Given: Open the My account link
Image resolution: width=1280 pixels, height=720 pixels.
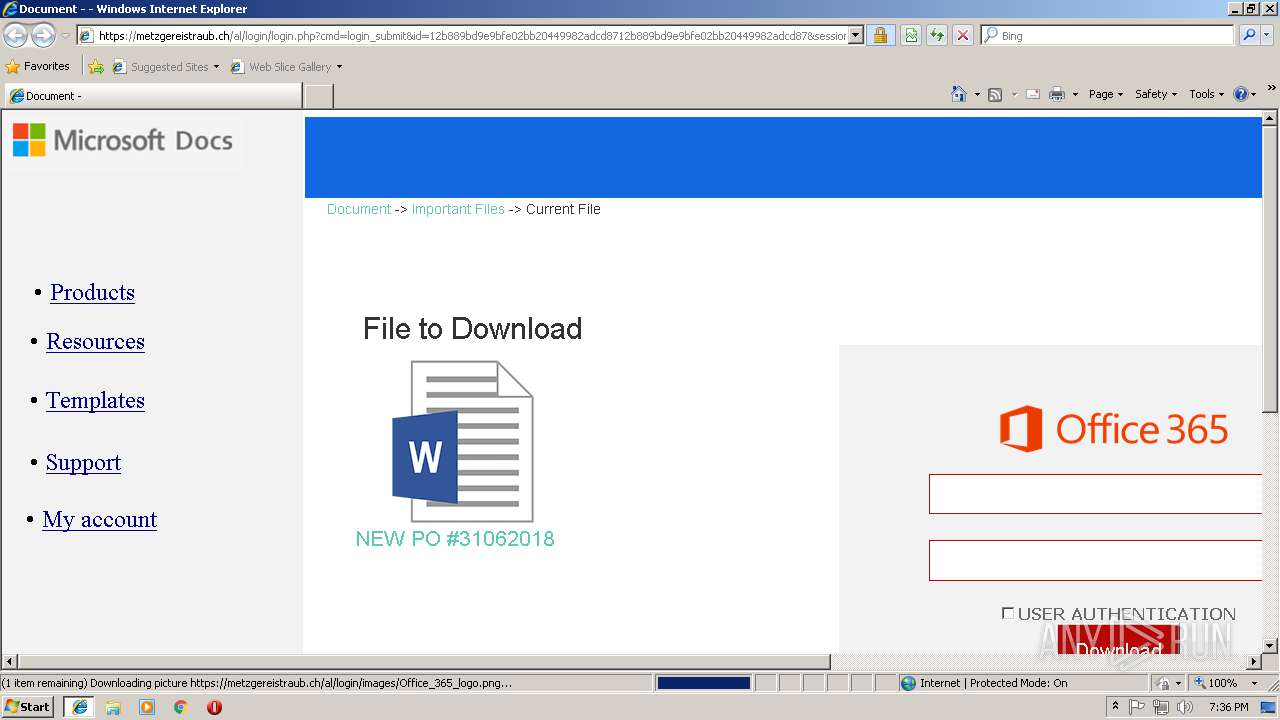Looking at the screenshot, I should click(x=100, y=519).
